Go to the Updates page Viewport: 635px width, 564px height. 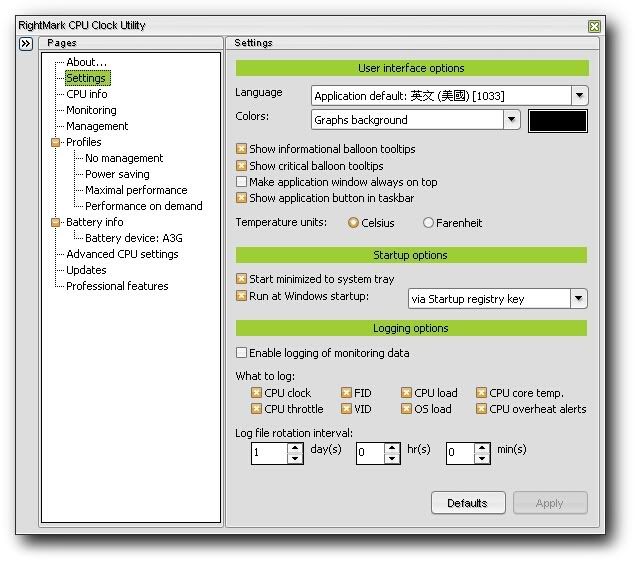[86, 270]
